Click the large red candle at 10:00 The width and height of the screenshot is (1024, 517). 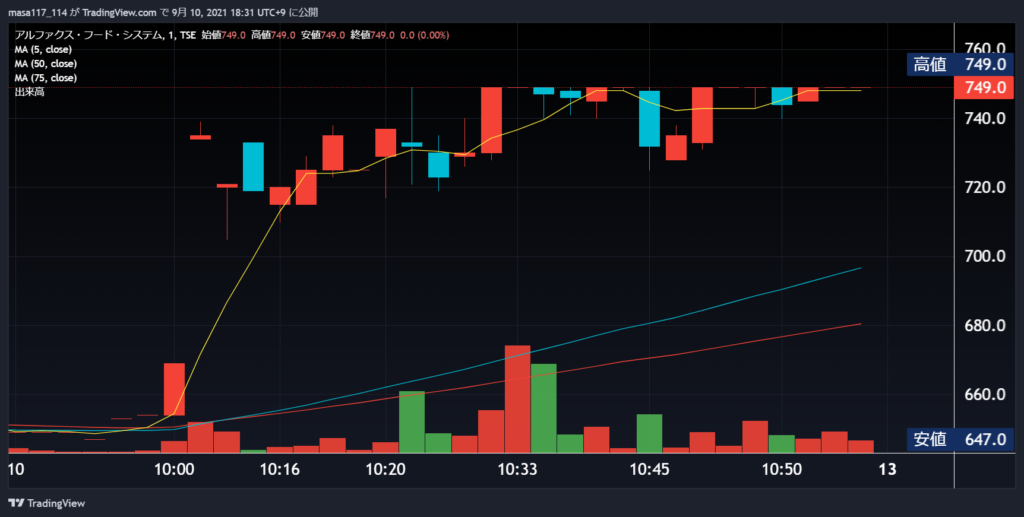pos(174,389)
